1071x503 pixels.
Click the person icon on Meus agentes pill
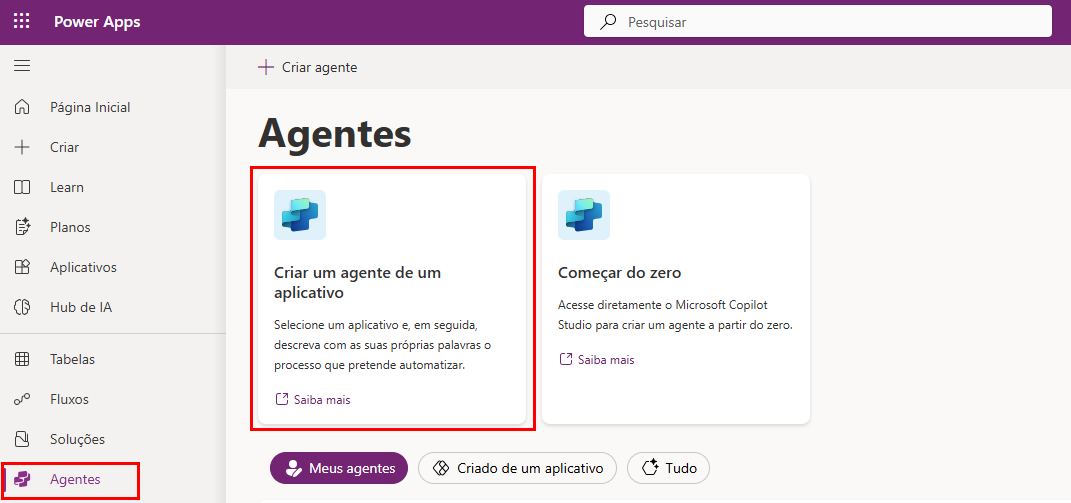tap(294, 468)
